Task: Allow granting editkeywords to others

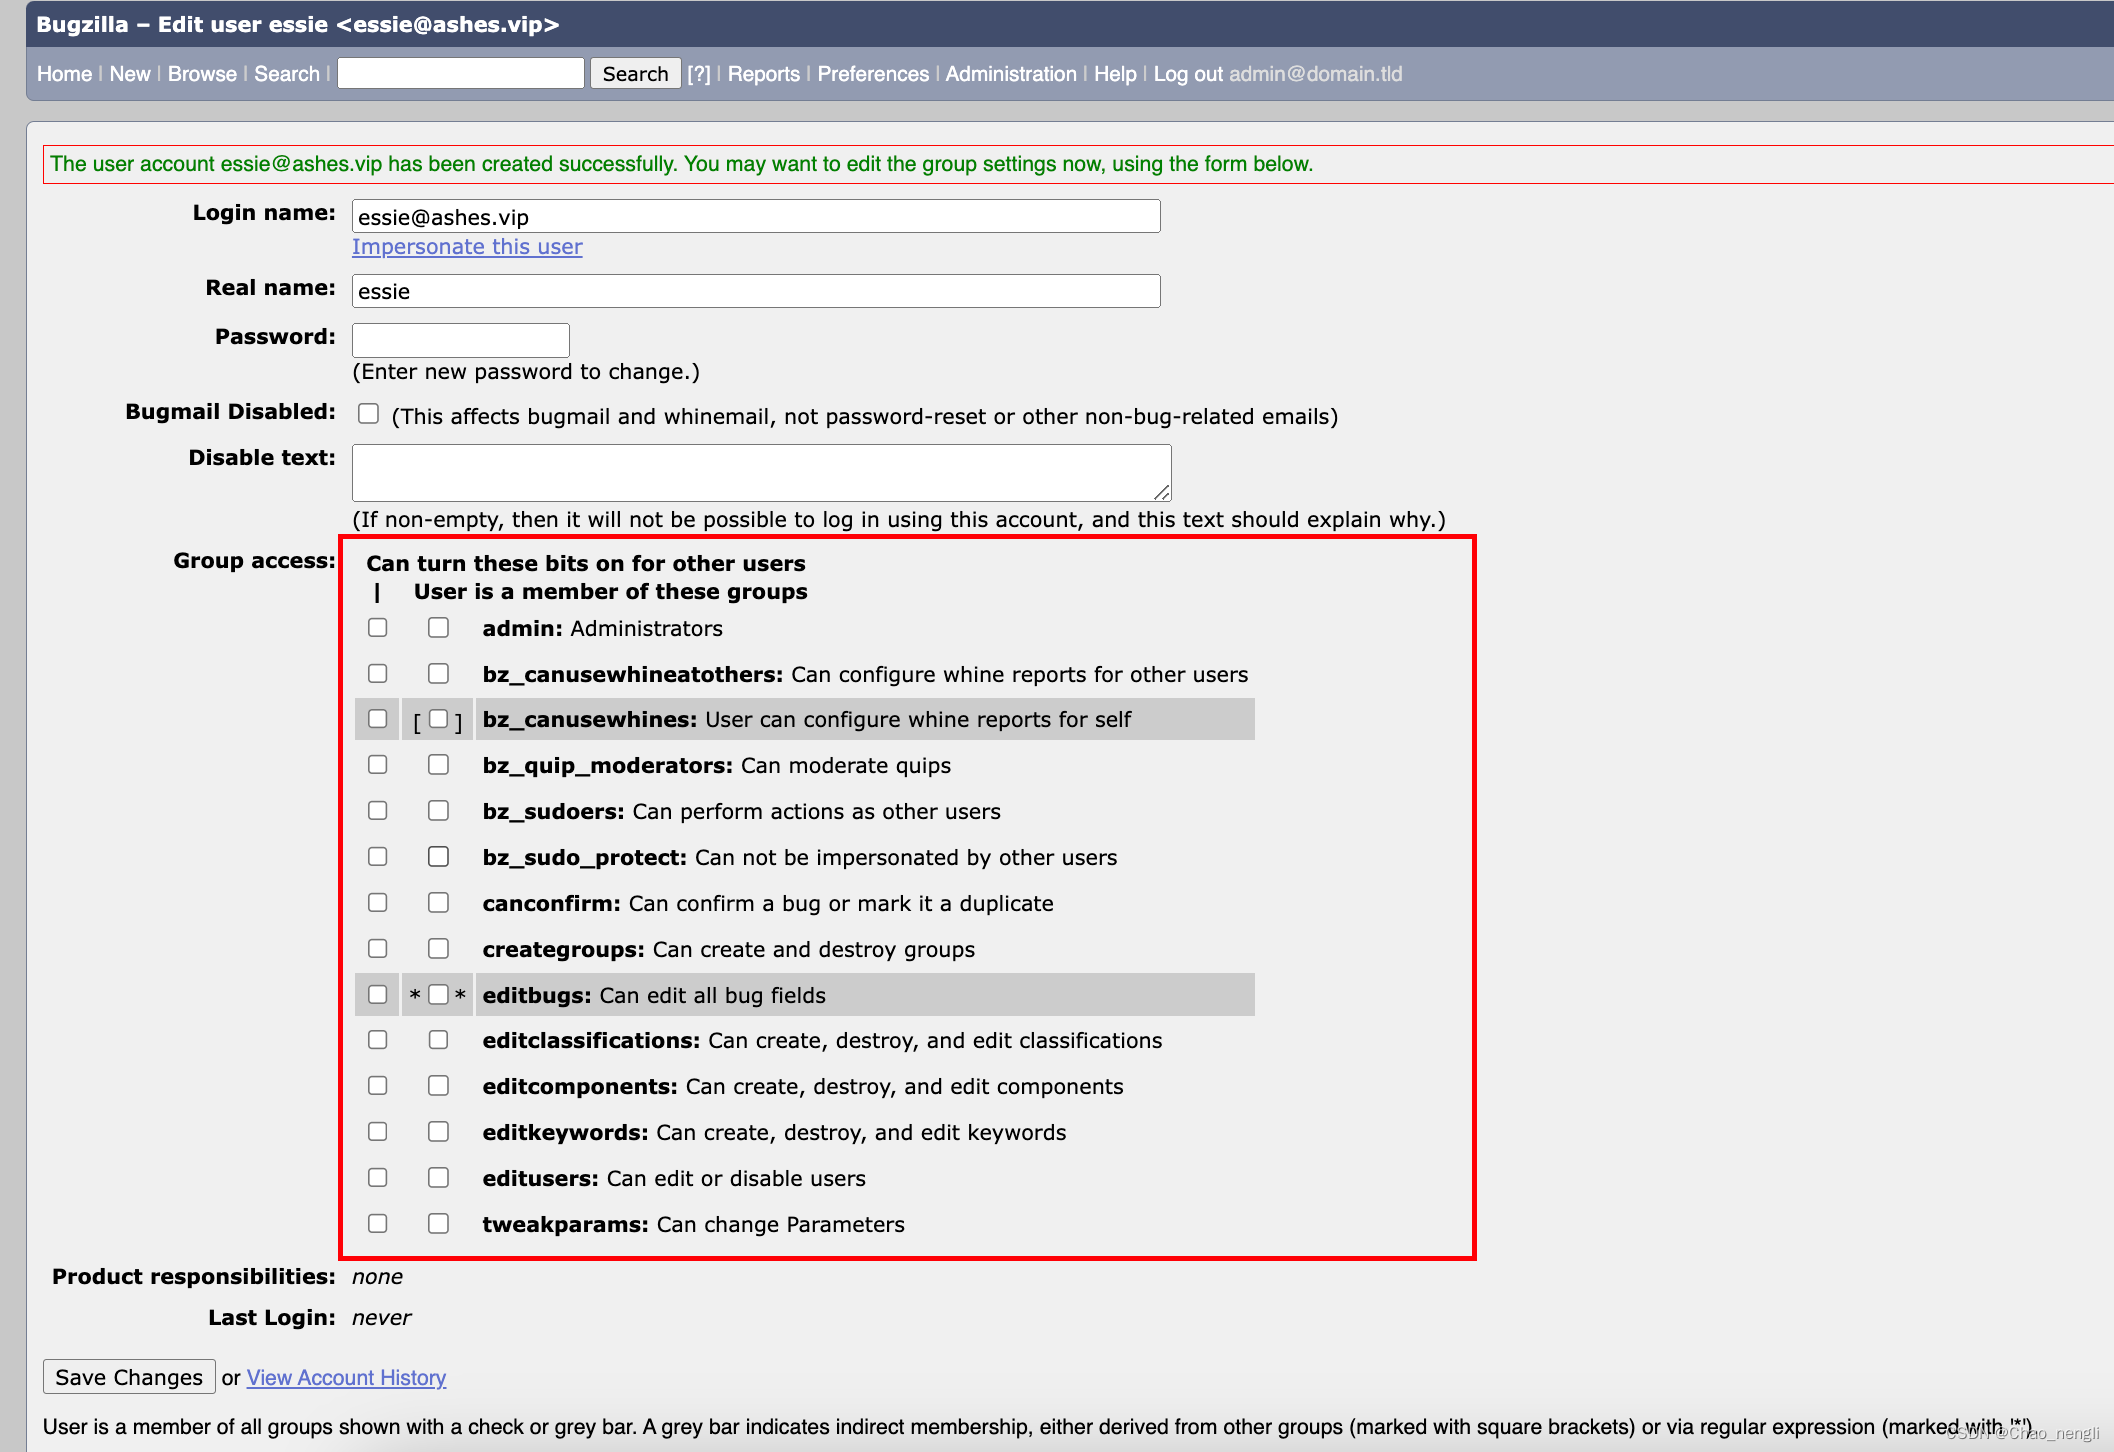Action: tap(378, 1132)
